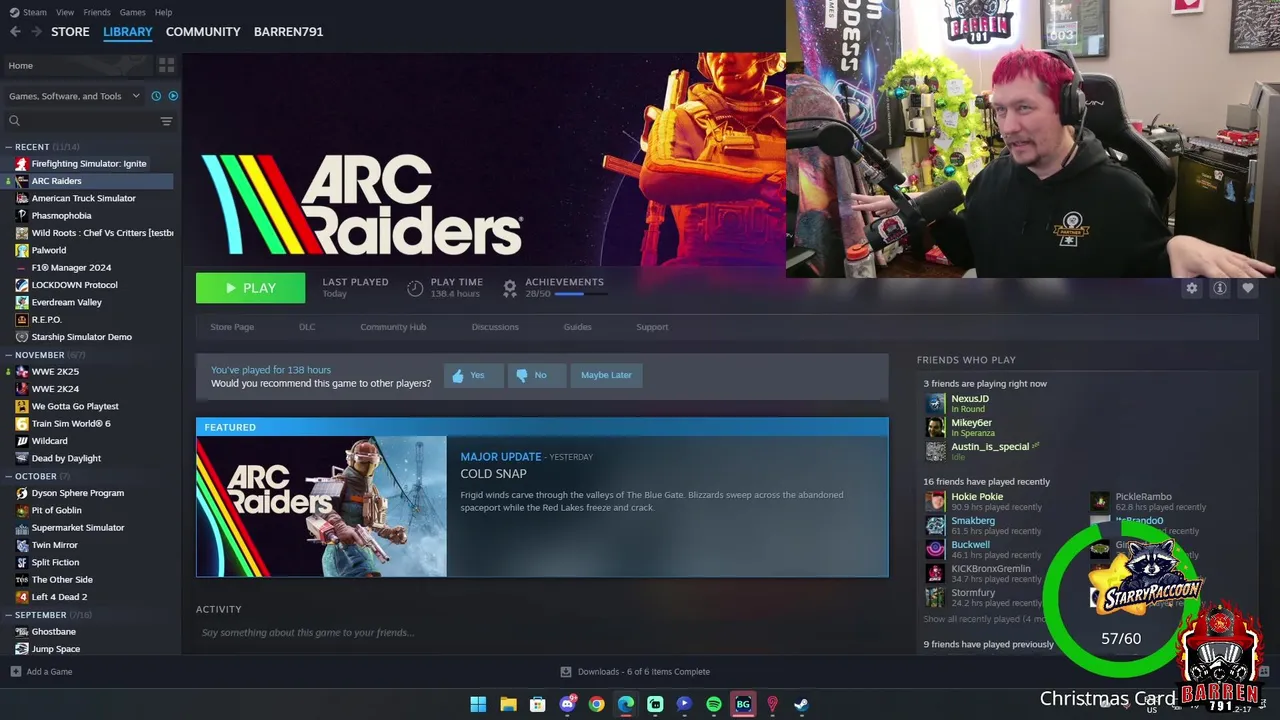Collapse the NOVEMBER section

coord(8,355)
